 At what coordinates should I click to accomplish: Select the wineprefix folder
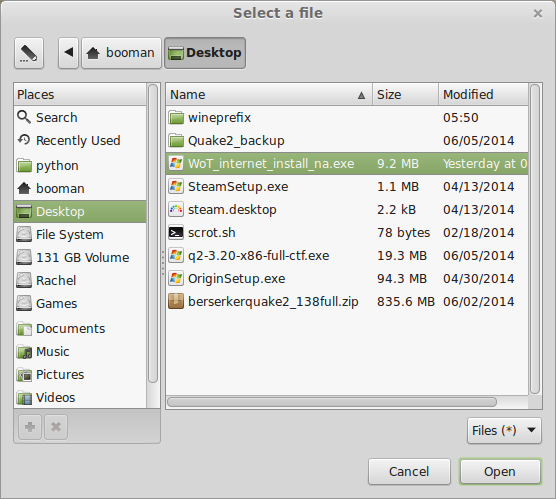coord(347,117)
